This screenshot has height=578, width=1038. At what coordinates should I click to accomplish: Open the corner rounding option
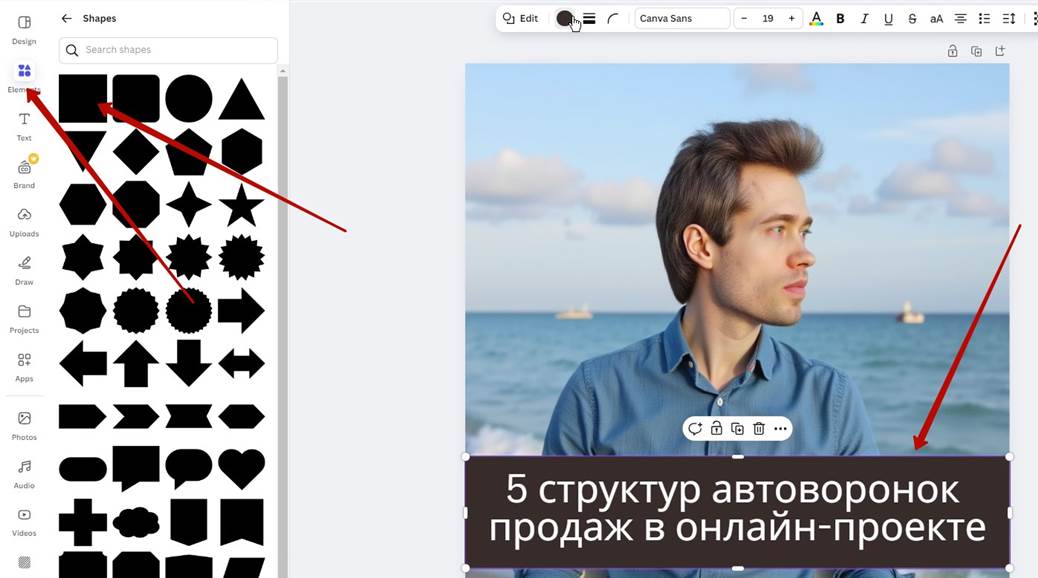(x=613, y=18)
